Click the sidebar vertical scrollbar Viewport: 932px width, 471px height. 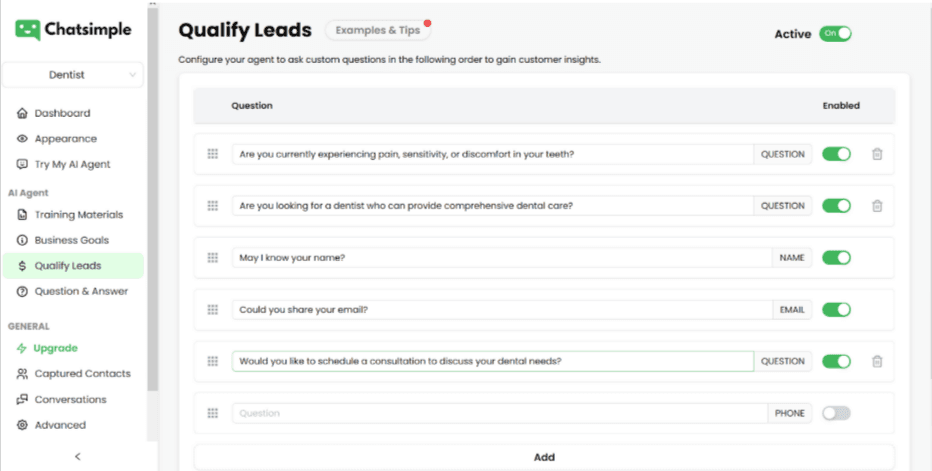tap(153, 200)
